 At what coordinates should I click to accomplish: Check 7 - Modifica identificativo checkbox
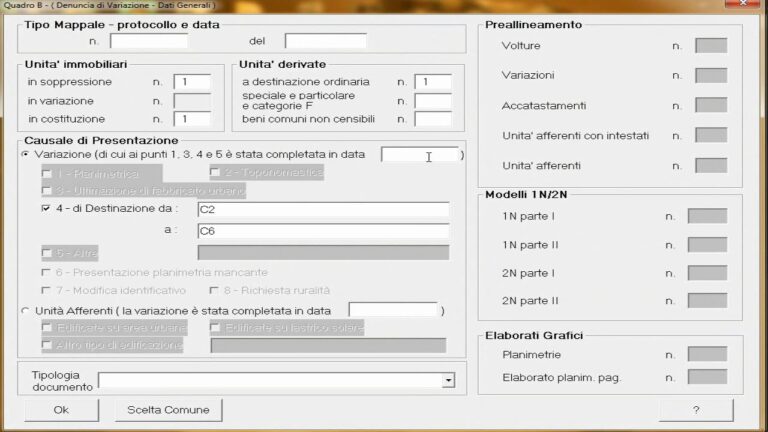point(46,290)
